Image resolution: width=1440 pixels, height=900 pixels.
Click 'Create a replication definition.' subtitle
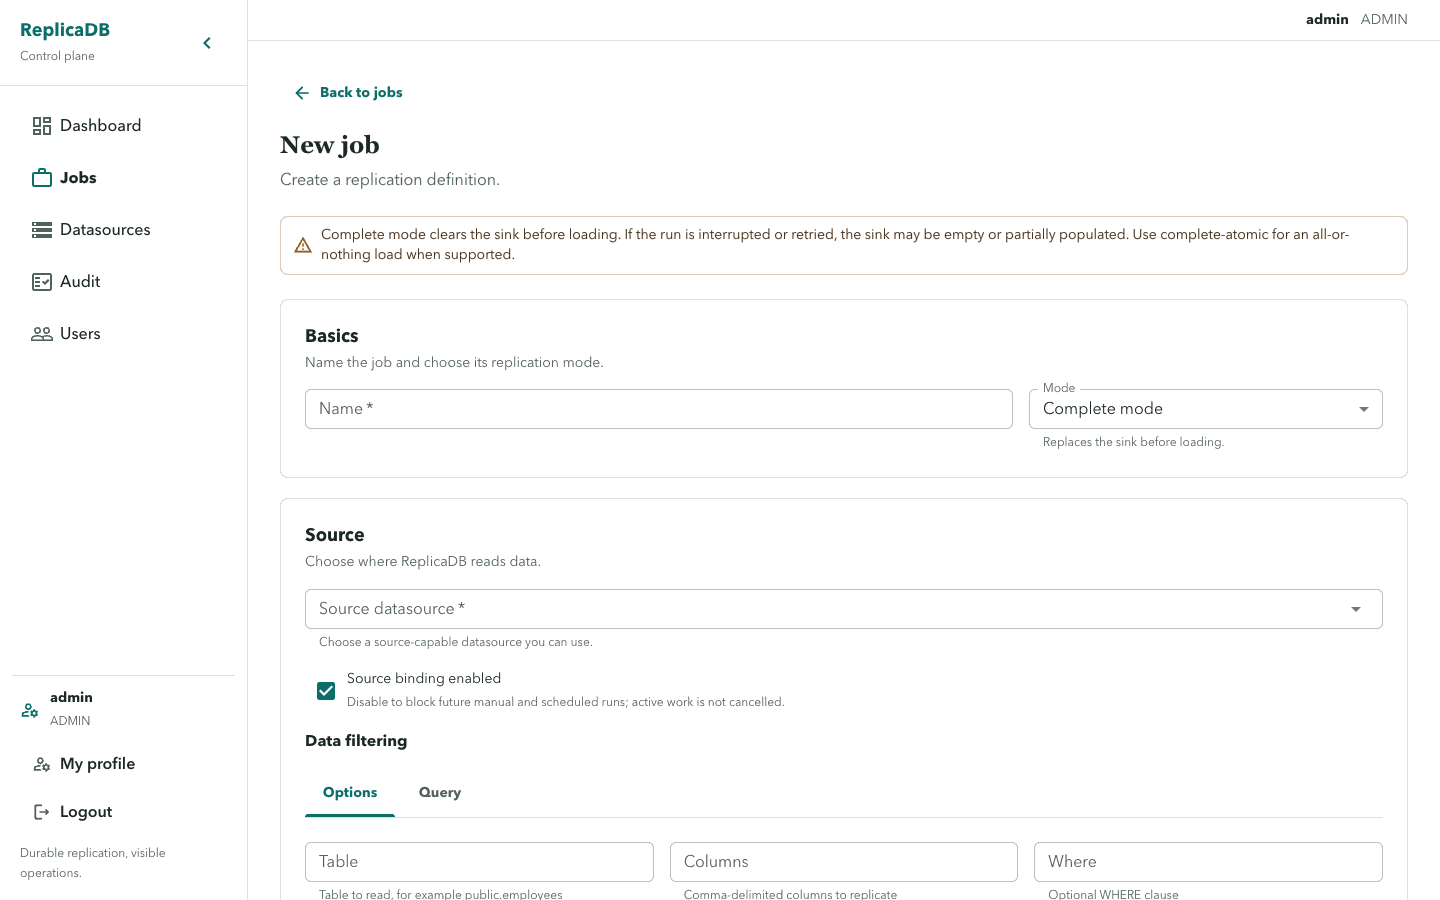point(390,180)
